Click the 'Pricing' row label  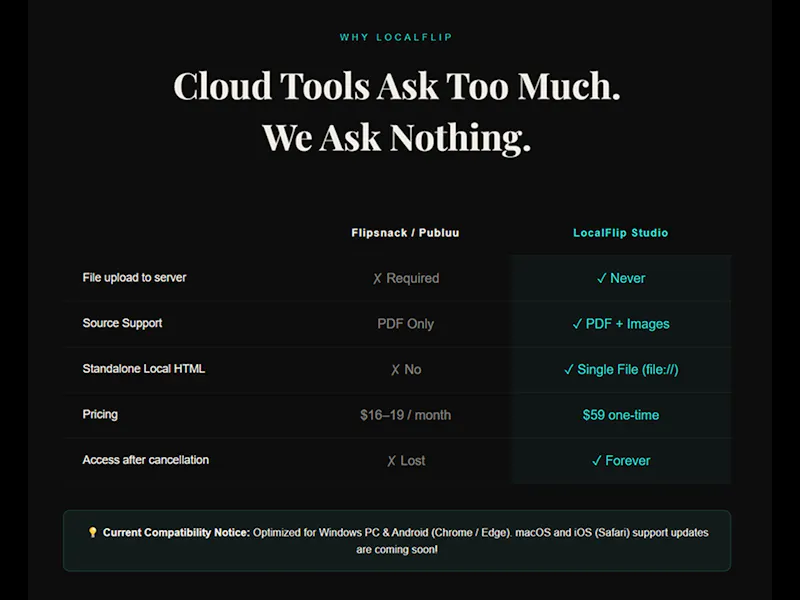[100, 414]
